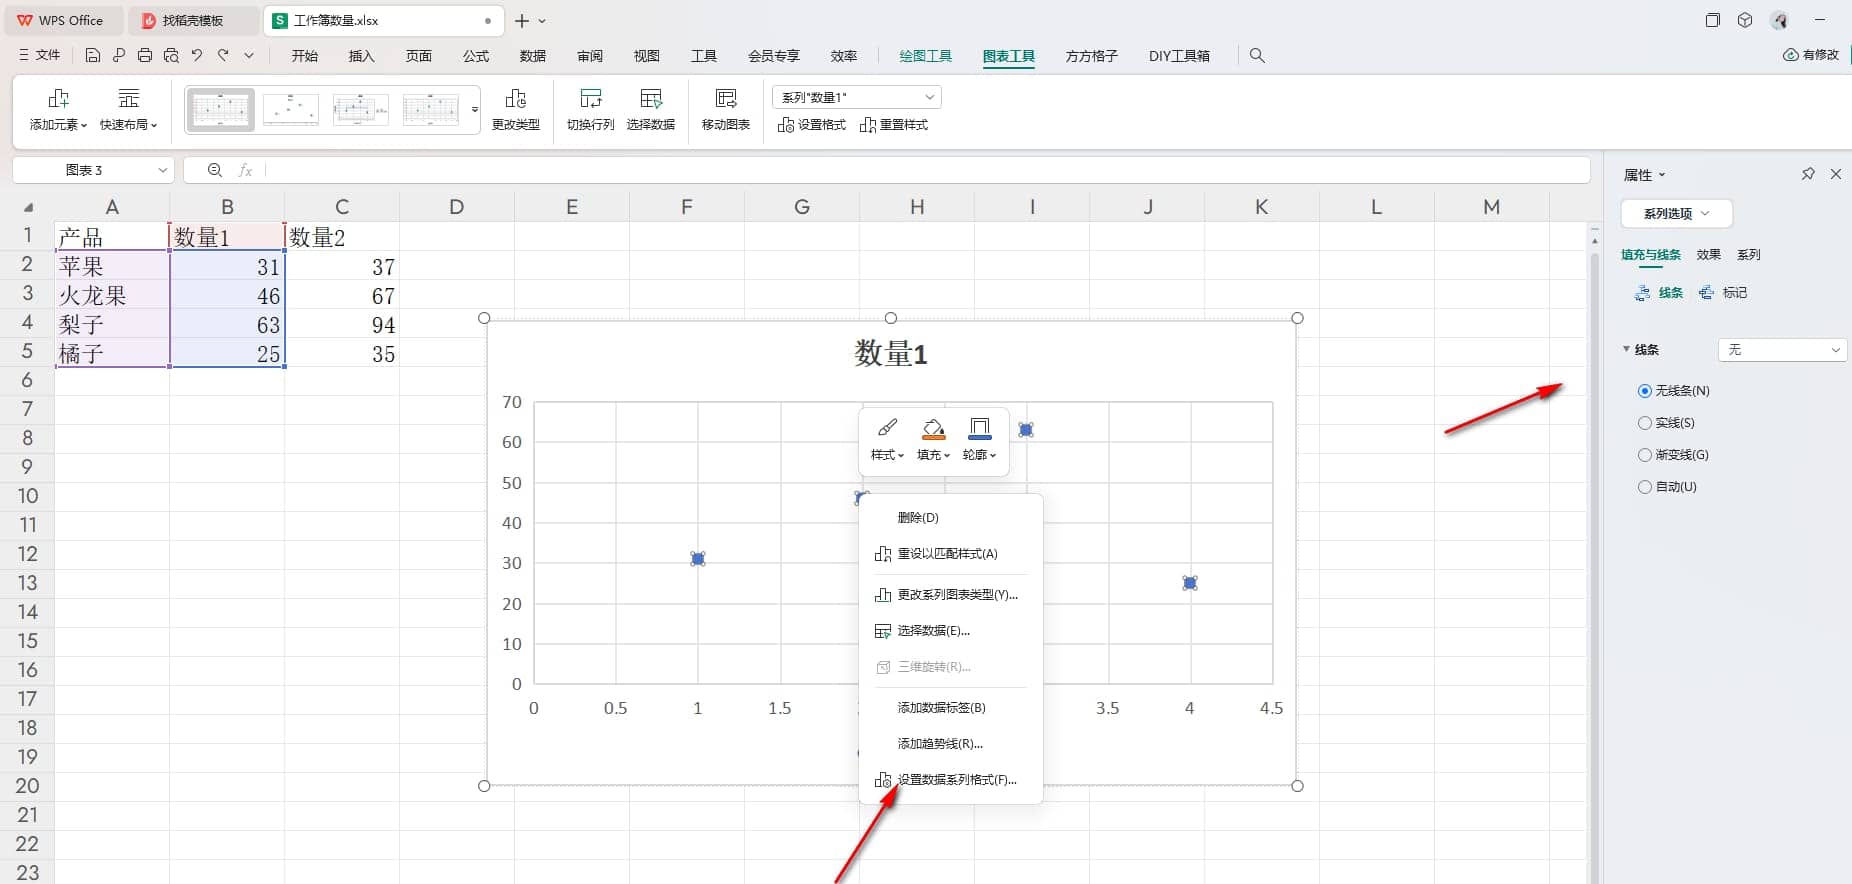Click the Line (线条) sub-tab icon
1852x884 pixels.
(x=1643, y=293)
